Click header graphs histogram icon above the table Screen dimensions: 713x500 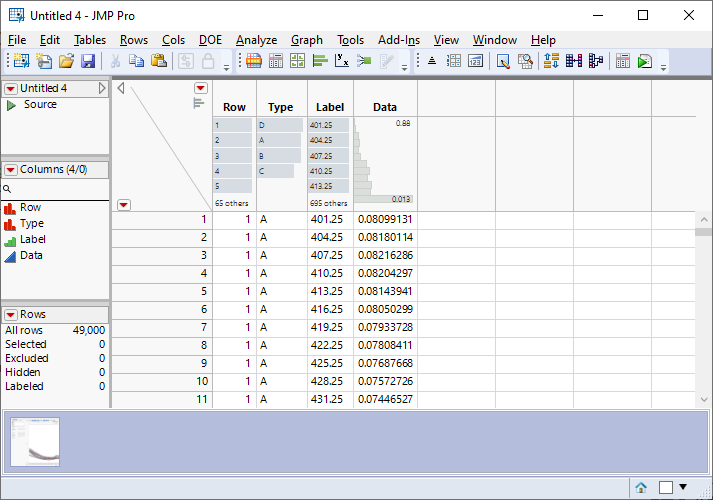tap(198, 103)
